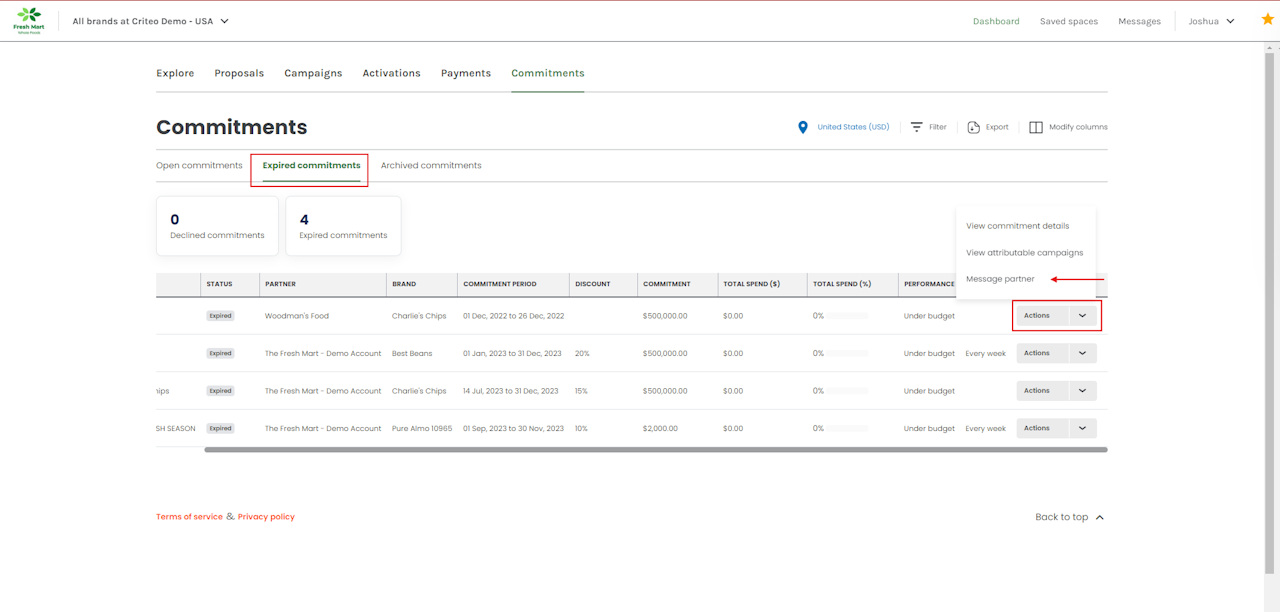The height and width of the screenshot is (612, 1280).
Task: Select View commitment details menu option
Action: (x=1017, y=226)
